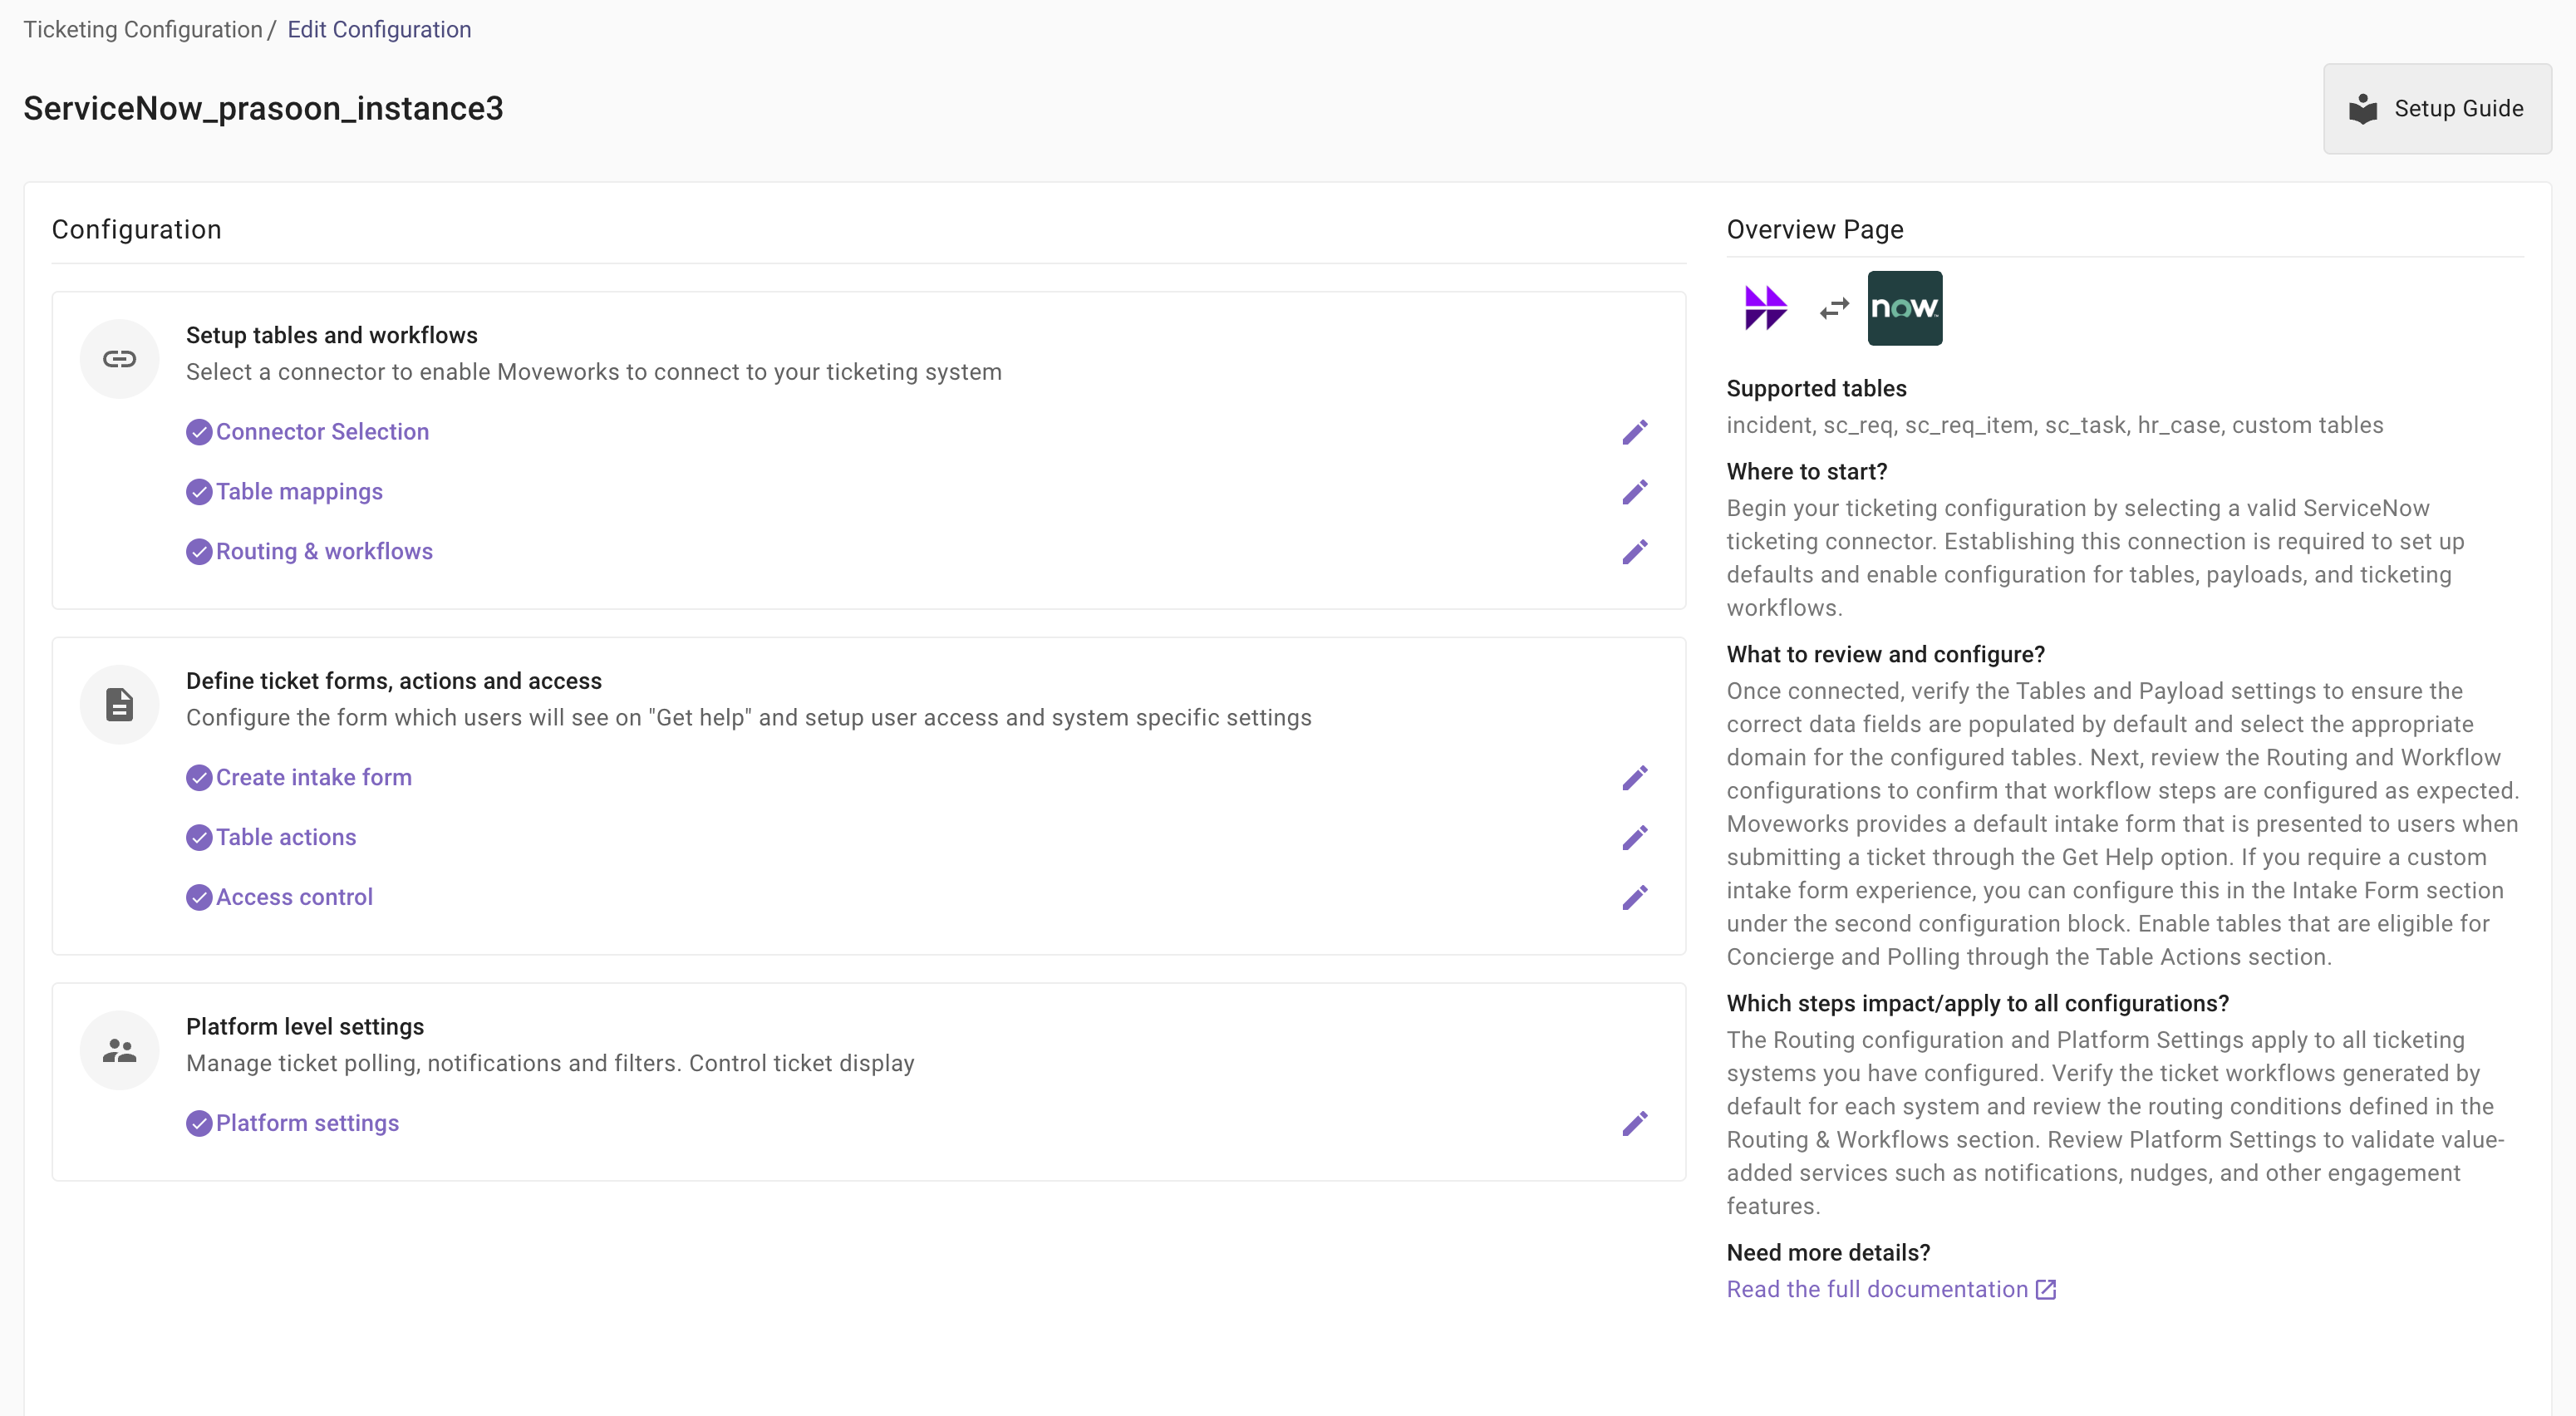The width and height of the screenshot is (2576, 1416).
Task: Select the Edit Configuration breadcrumb
Action: tap(379, 29)
